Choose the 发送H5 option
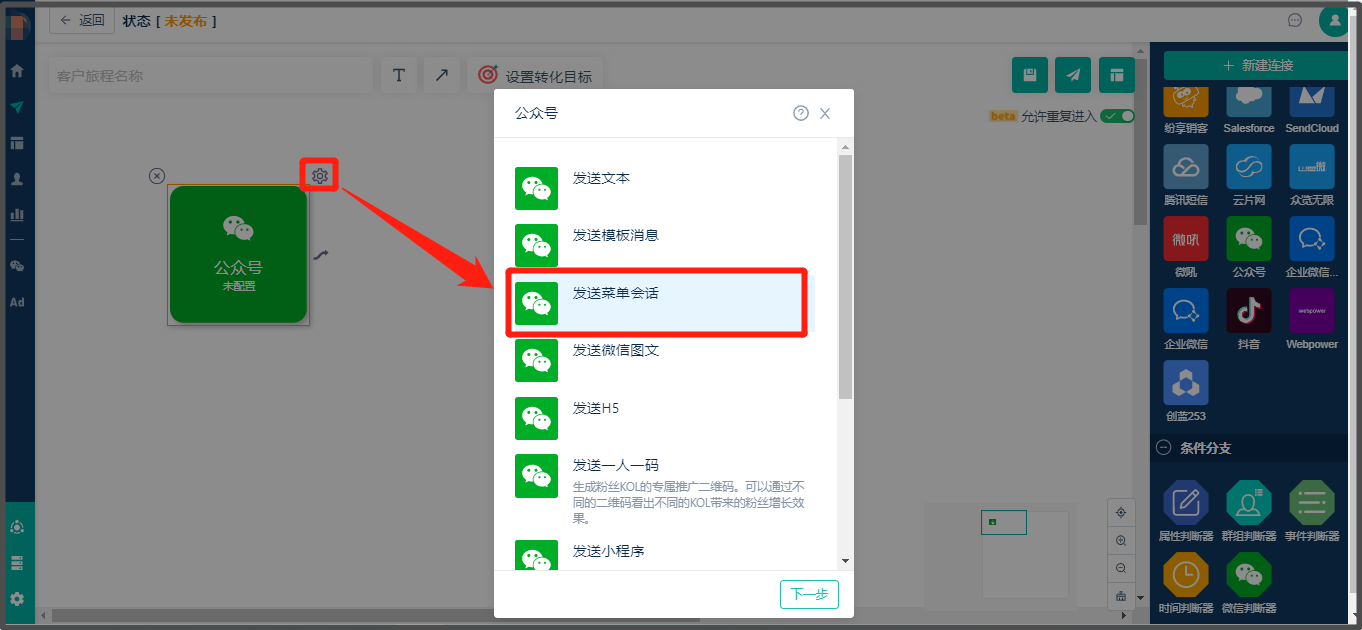The width and height of the screenshot is (1362, 630). click(662, 418)
